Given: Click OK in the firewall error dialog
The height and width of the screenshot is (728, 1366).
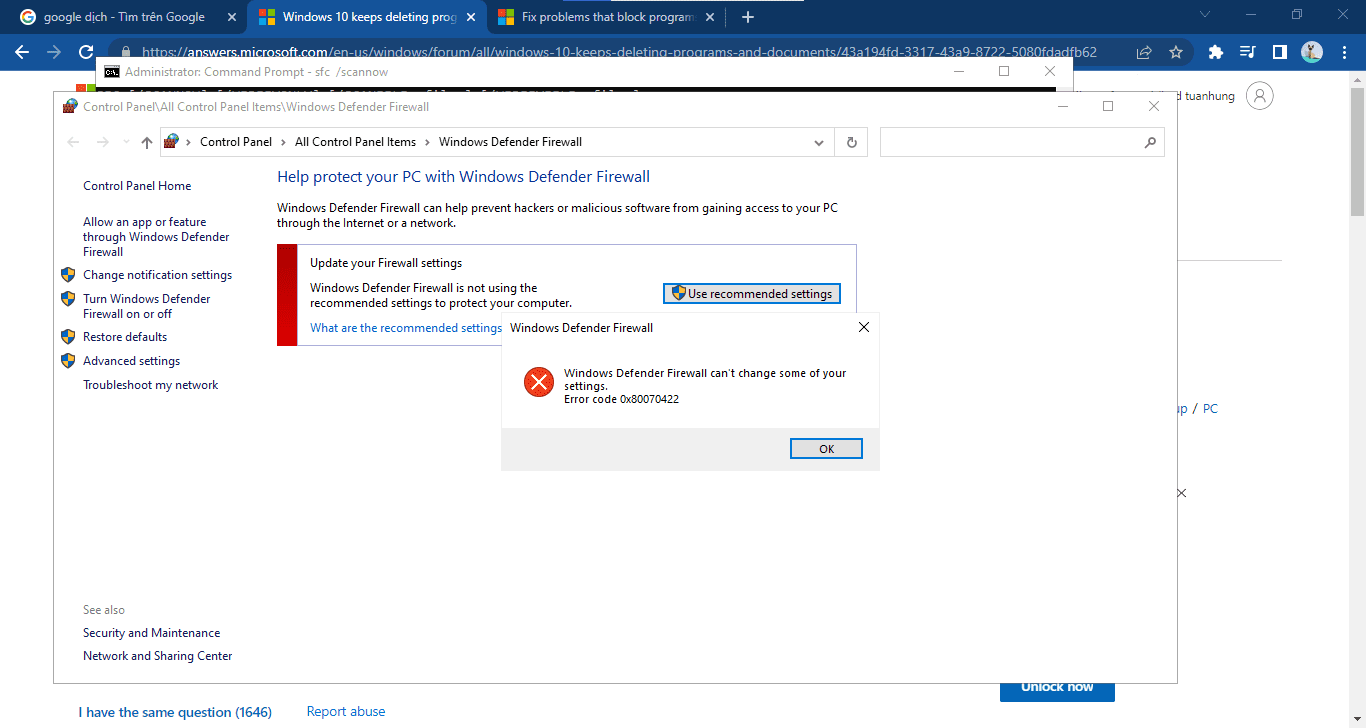Looking at the screenshot, I should [826, 449].
